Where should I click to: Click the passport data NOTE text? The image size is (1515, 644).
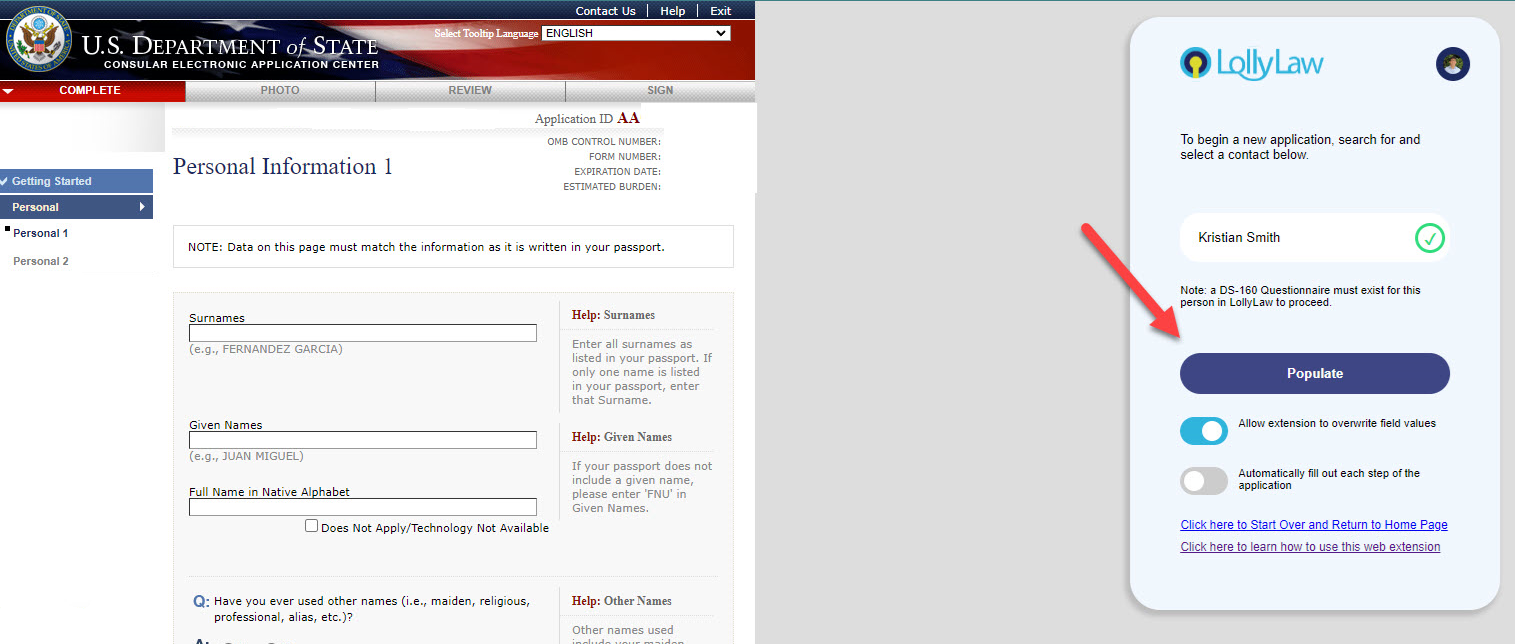point(426,246)
